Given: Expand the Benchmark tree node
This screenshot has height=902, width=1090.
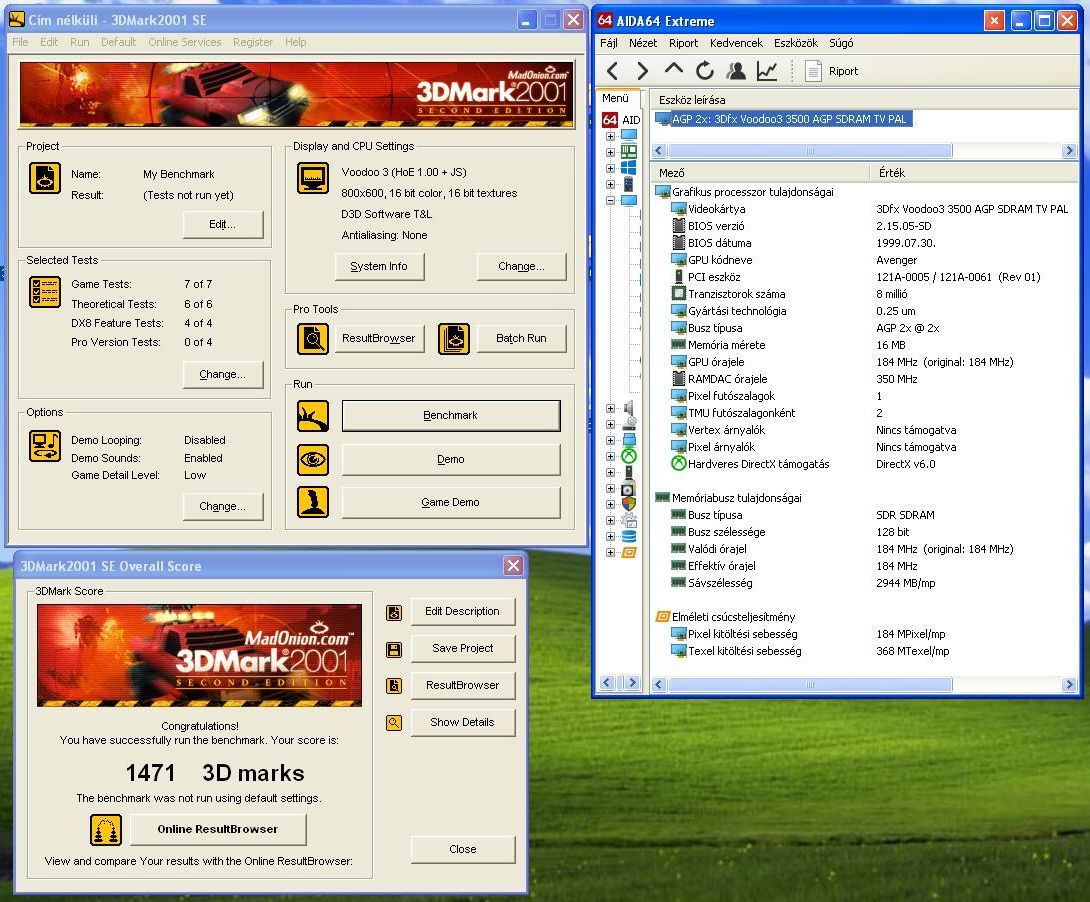Looking at the screenshot, I should click(x=610, y=552).
